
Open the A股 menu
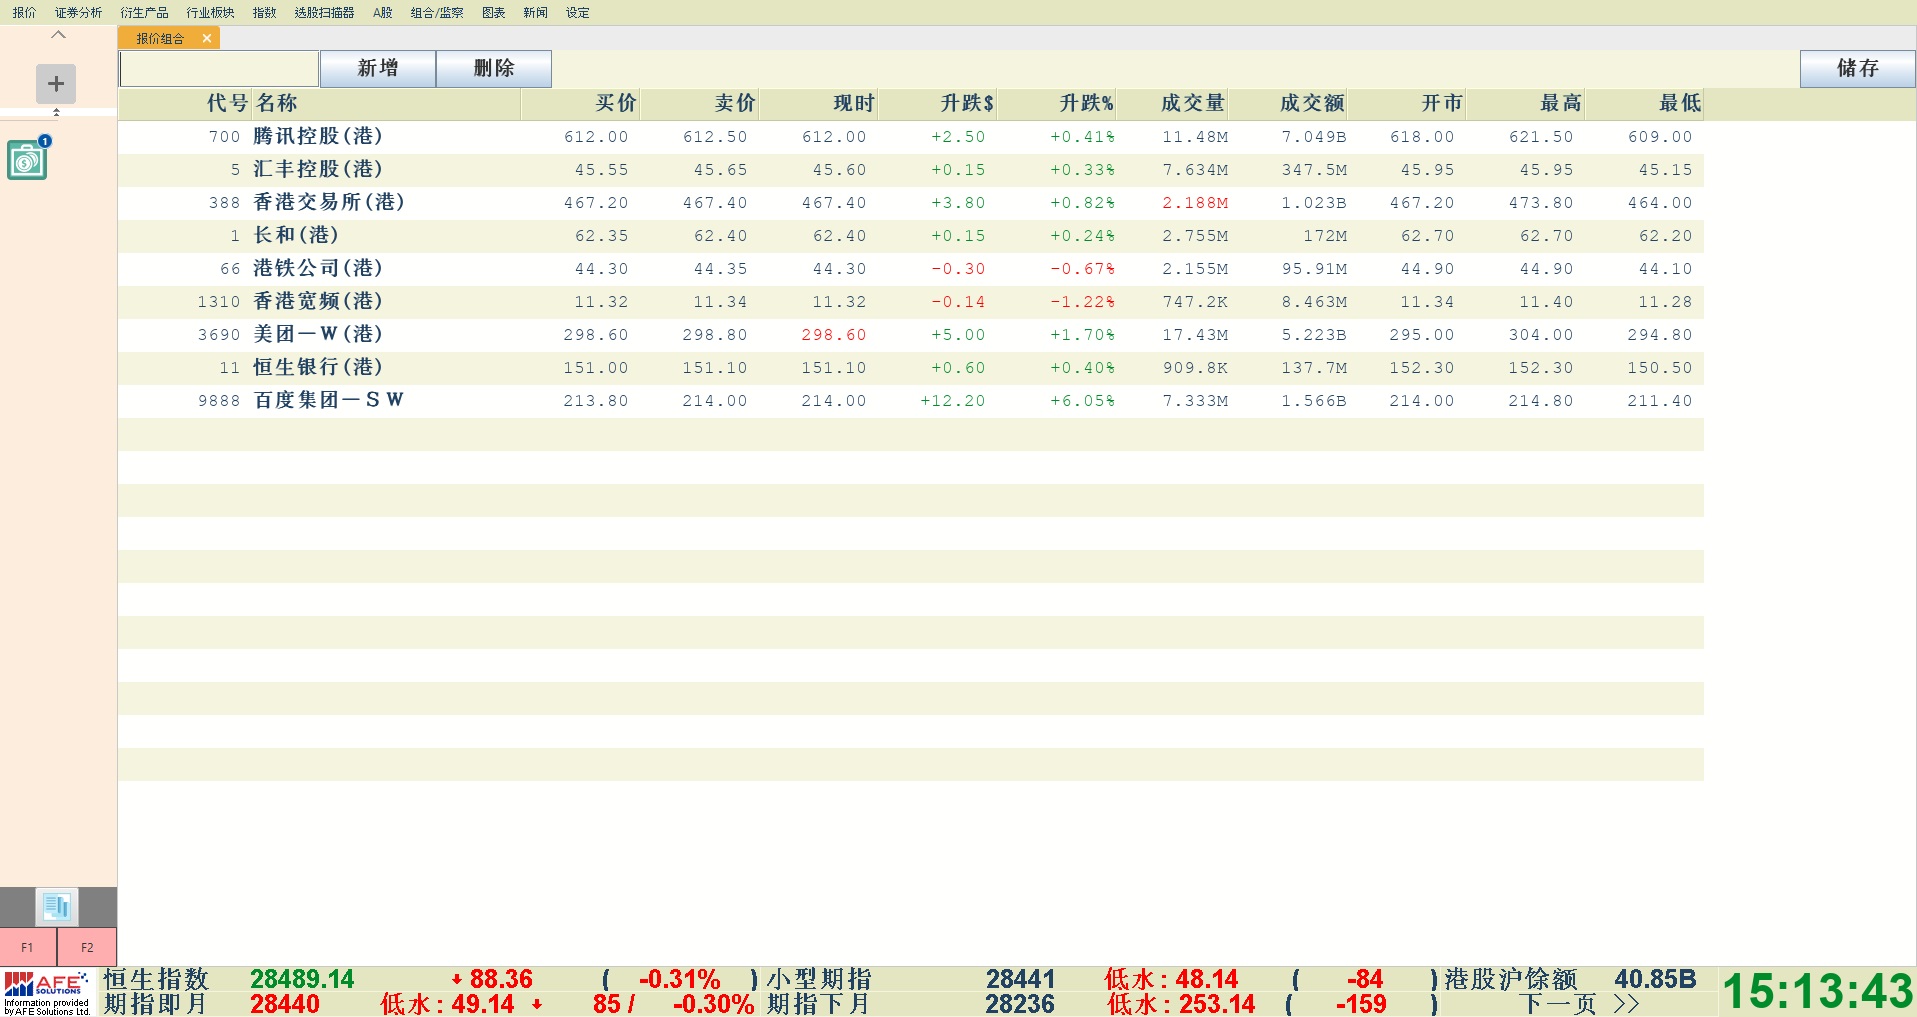point(382,12)
